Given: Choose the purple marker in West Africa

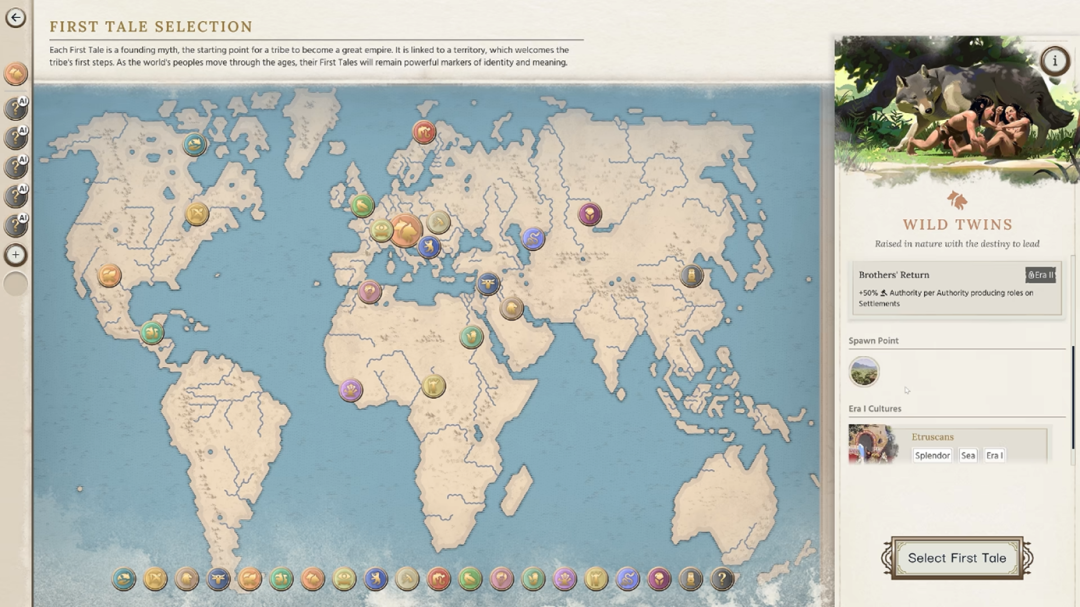Looking at the screenshot, I should (x=351, y=390).
